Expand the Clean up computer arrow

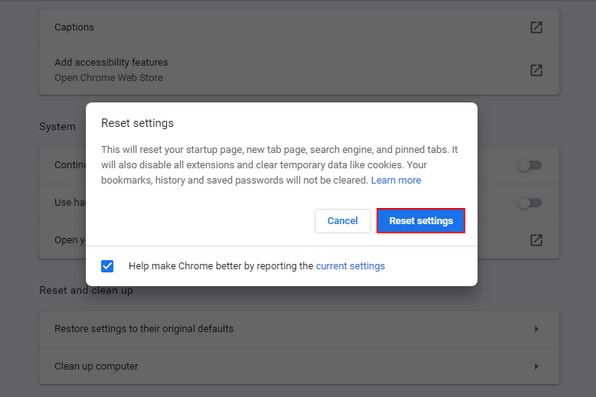(536, 366)
